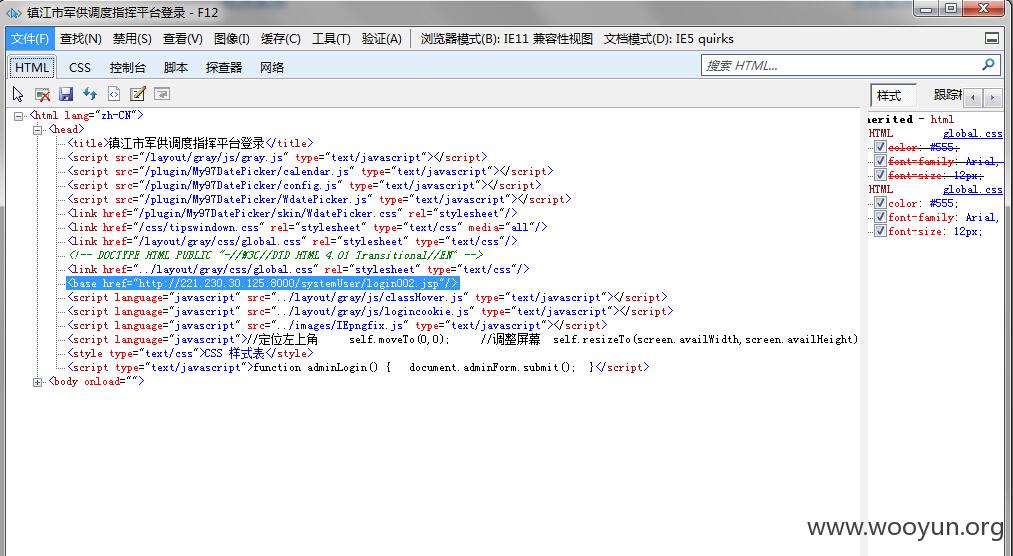The width and height of the screenshot is (1013, 556).
Task: Select the logincookie.js script node
Action: [370, 311]
